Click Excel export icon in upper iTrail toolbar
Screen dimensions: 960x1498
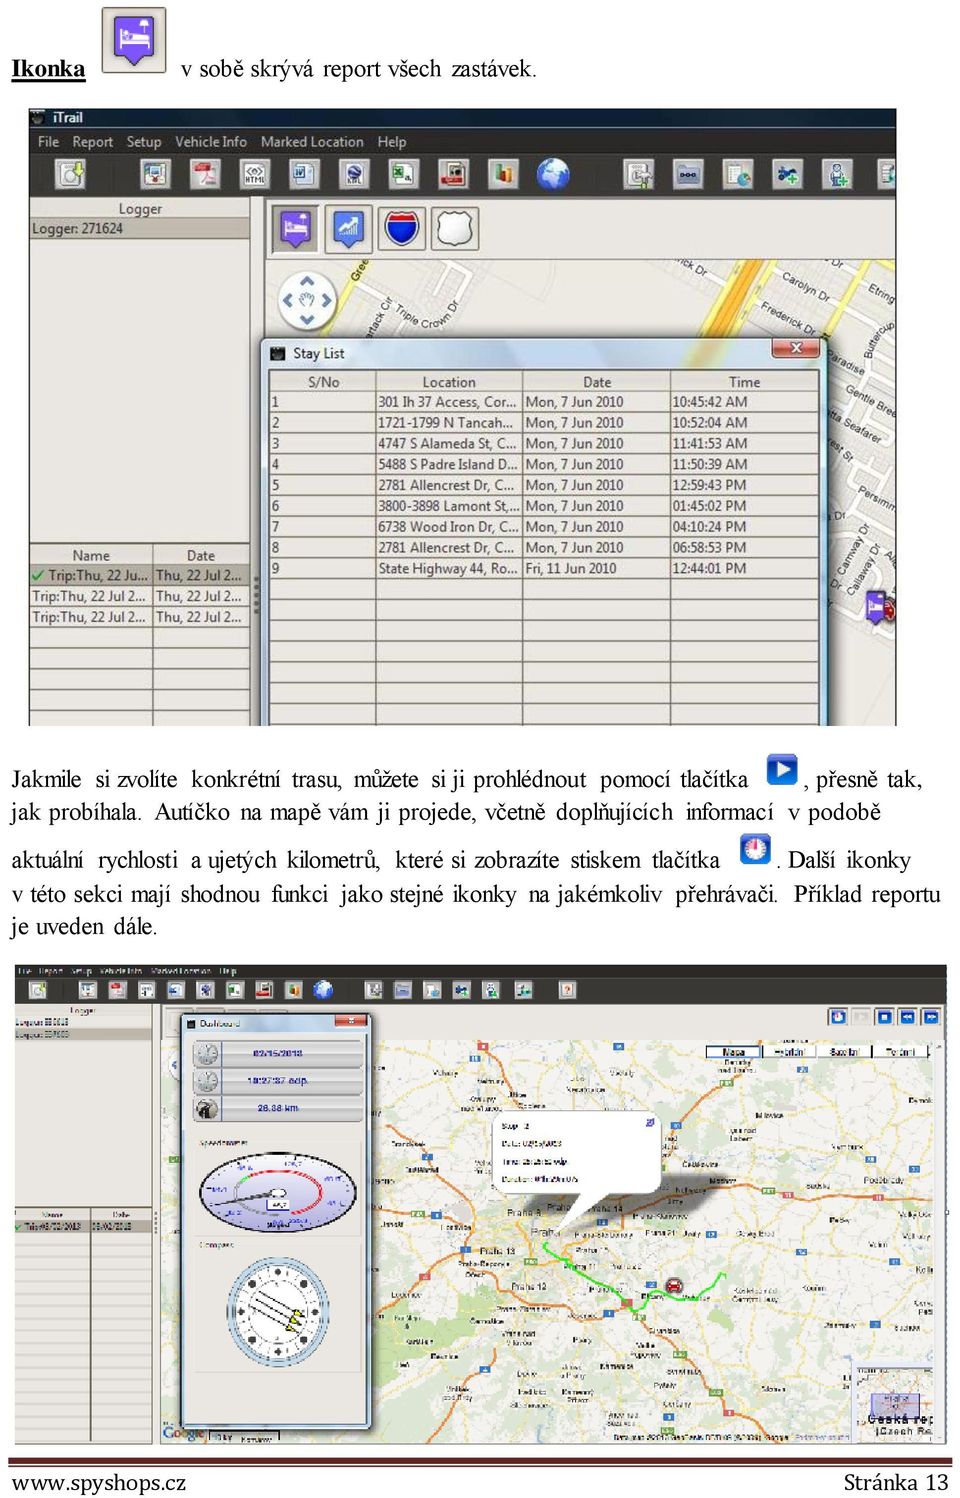click(403, 175)
